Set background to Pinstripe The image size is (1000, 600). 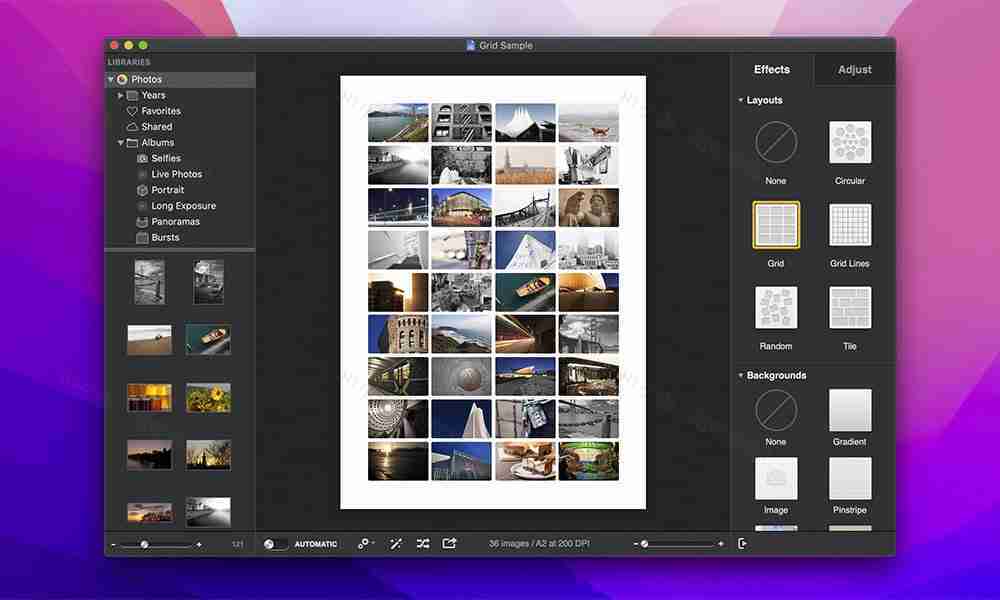pyautogui.click(x=849, y=476)
